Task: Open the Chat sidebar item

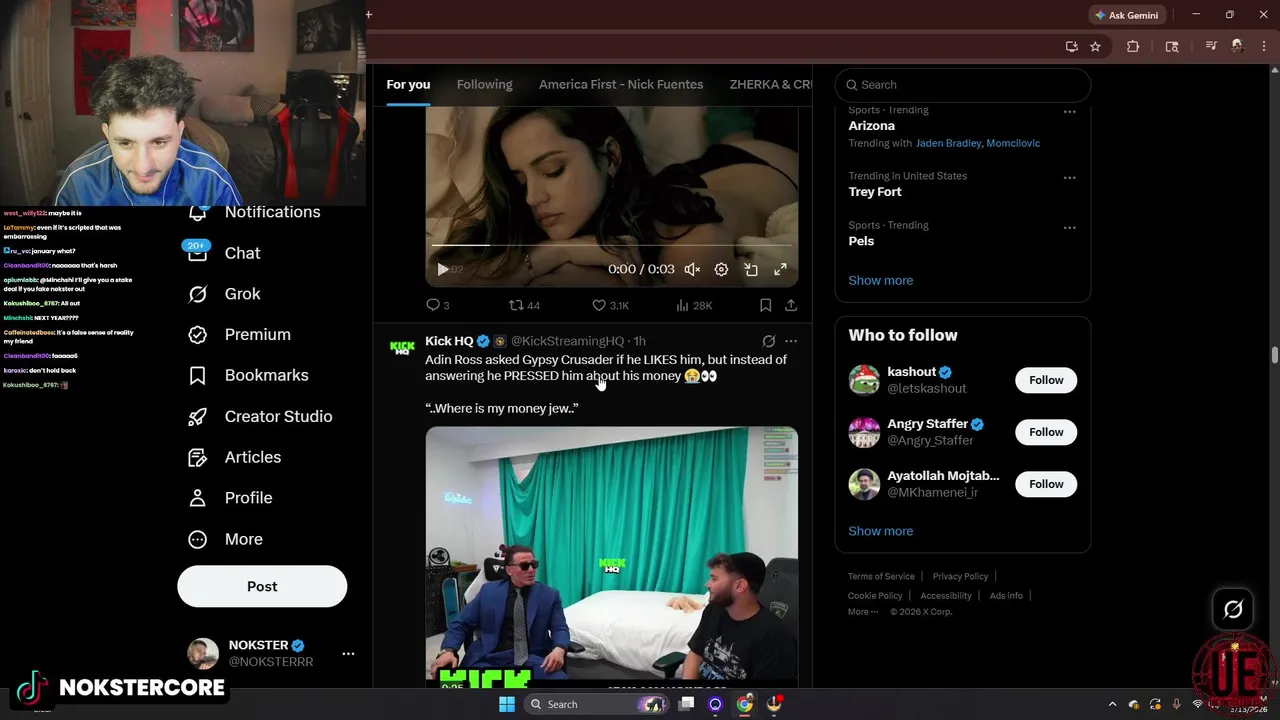Action: pos(224,253)
